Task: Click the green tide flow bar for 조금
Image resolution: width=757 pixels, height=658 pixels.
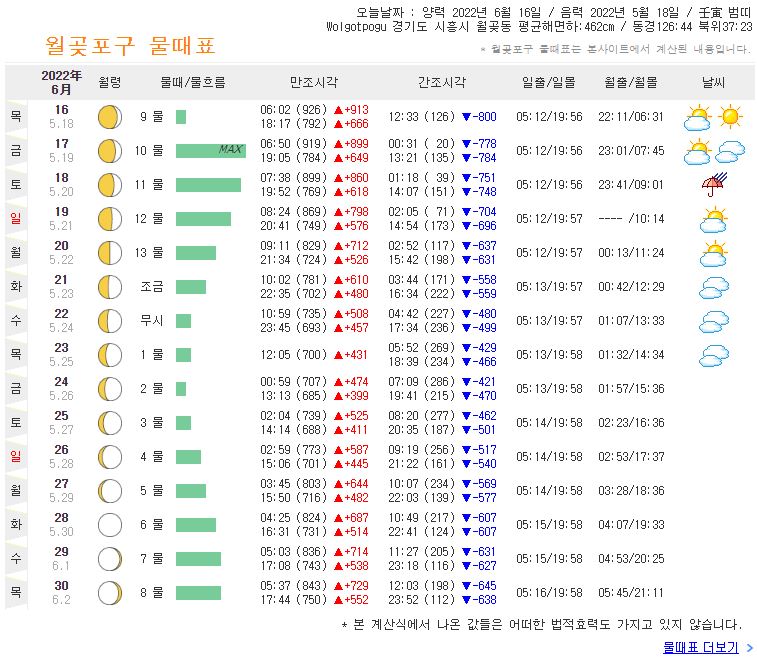Action: coord(191,287)
